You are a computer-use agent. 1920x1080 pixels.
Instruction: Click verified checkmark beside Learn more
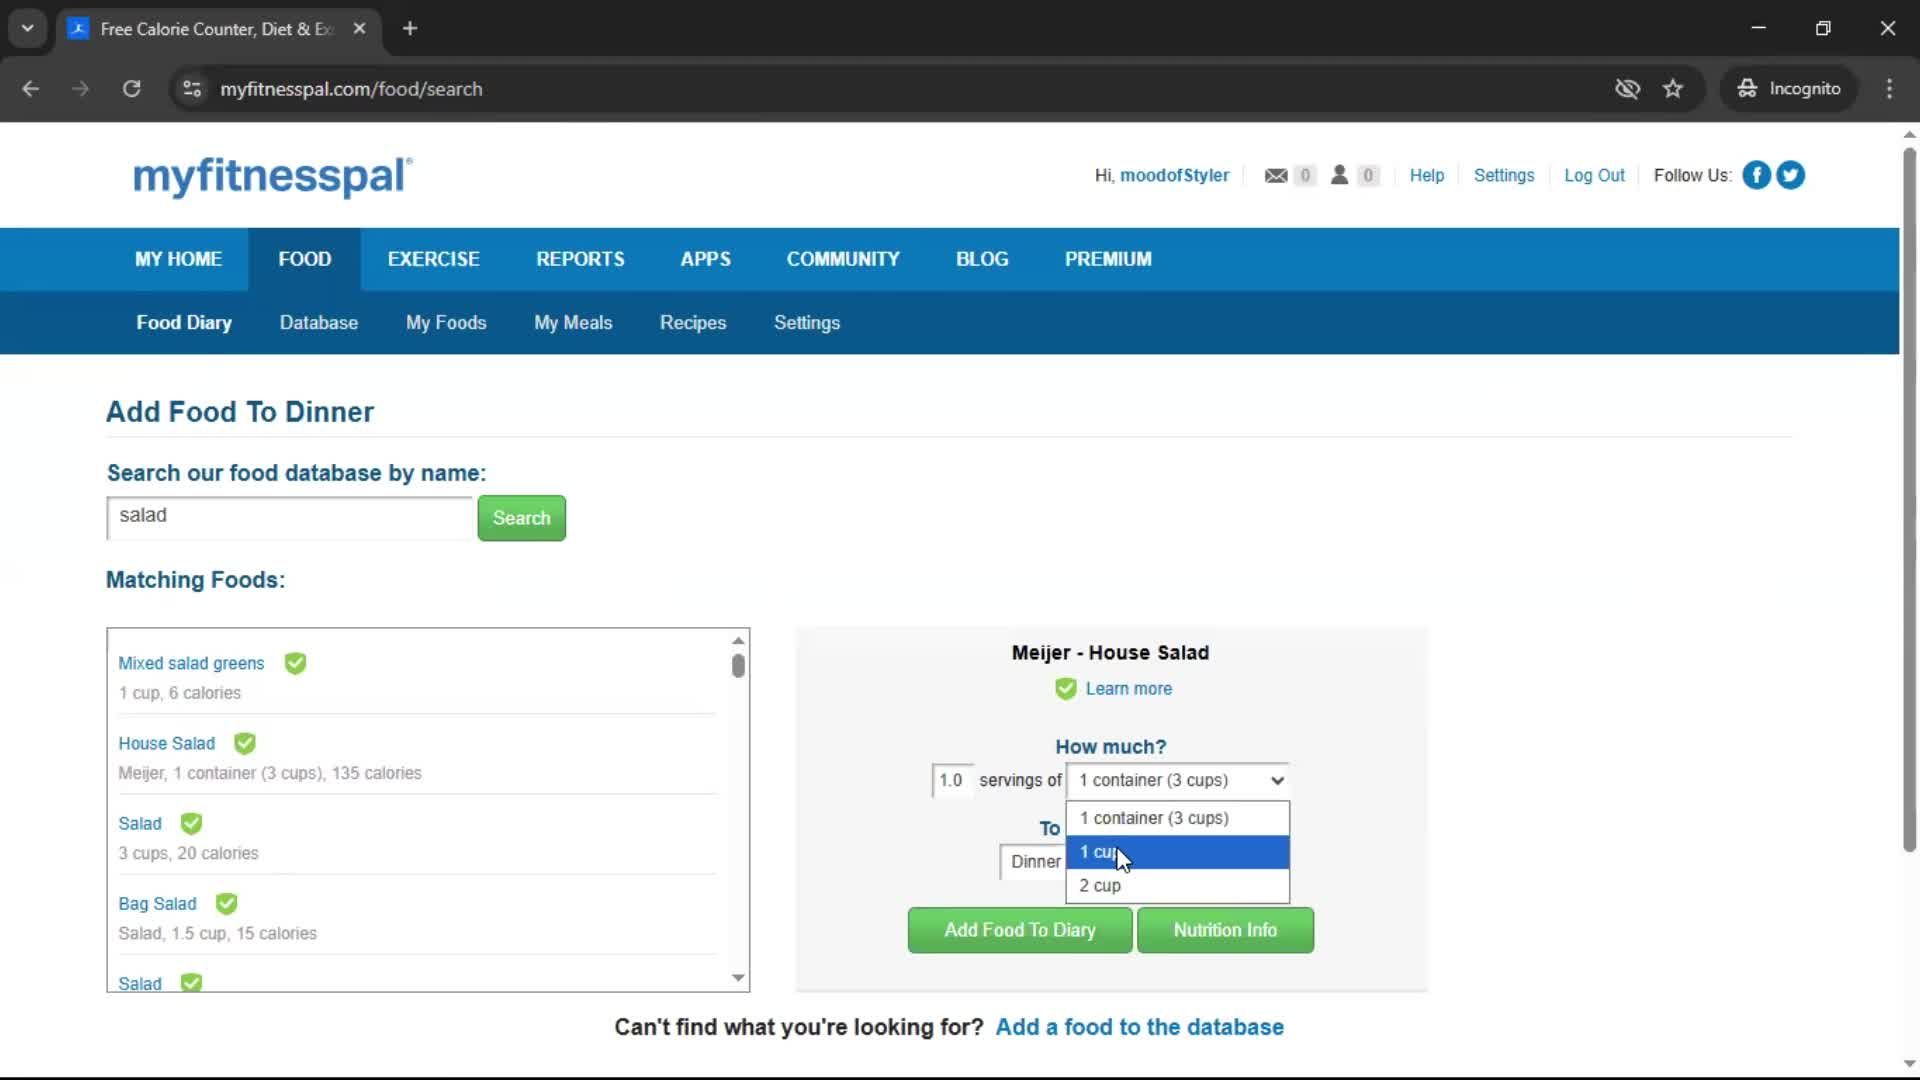(x=1066, y=689)
